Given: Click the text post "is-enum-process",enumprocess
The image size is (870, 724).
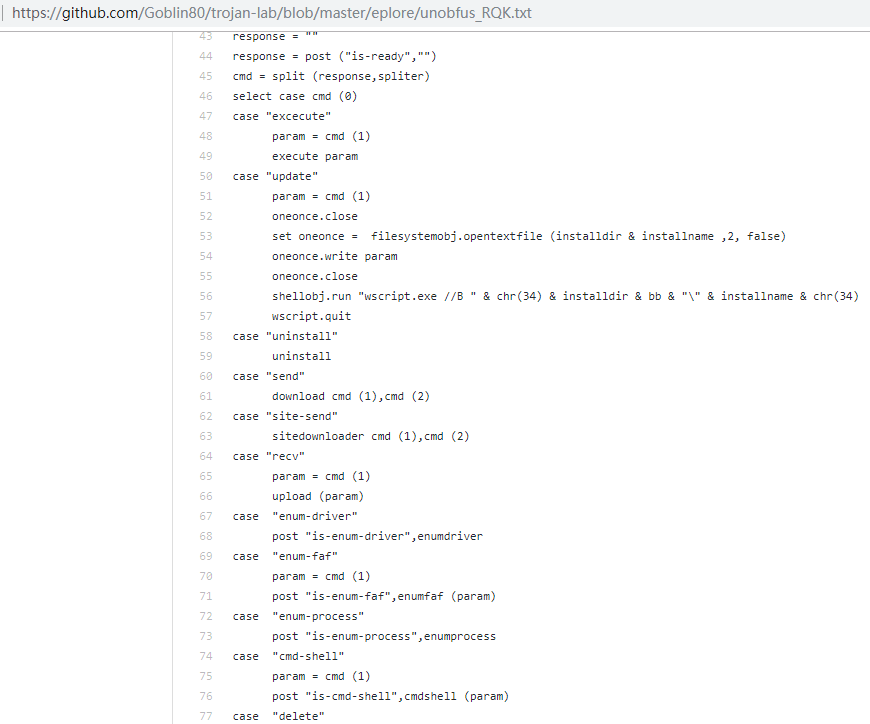Looking at the screenshot, I should point(384,636).
